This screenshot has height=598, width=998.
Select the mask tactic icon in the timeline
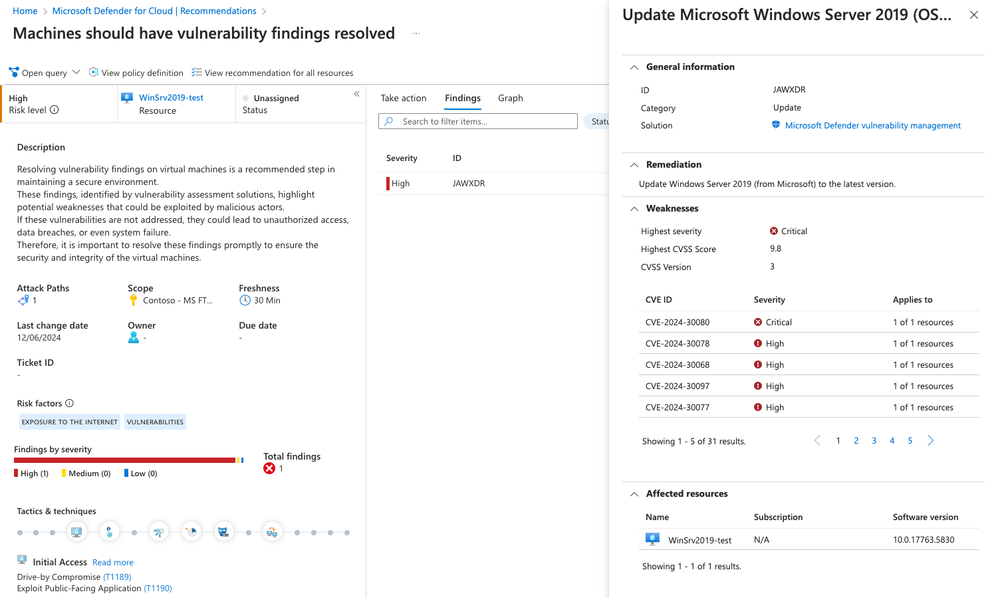pos(223,532)
